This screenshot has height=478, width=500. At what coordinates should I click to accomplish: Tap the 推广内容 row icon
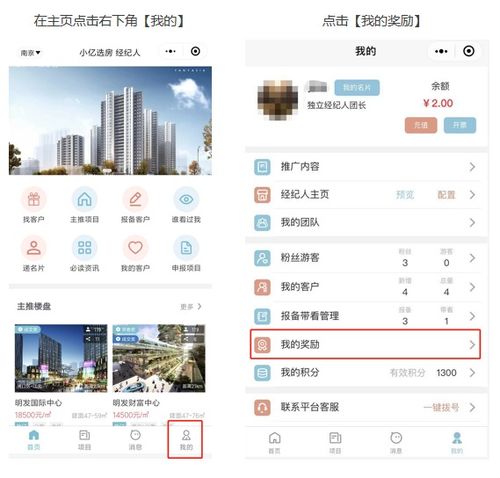(x=262, y=167)
